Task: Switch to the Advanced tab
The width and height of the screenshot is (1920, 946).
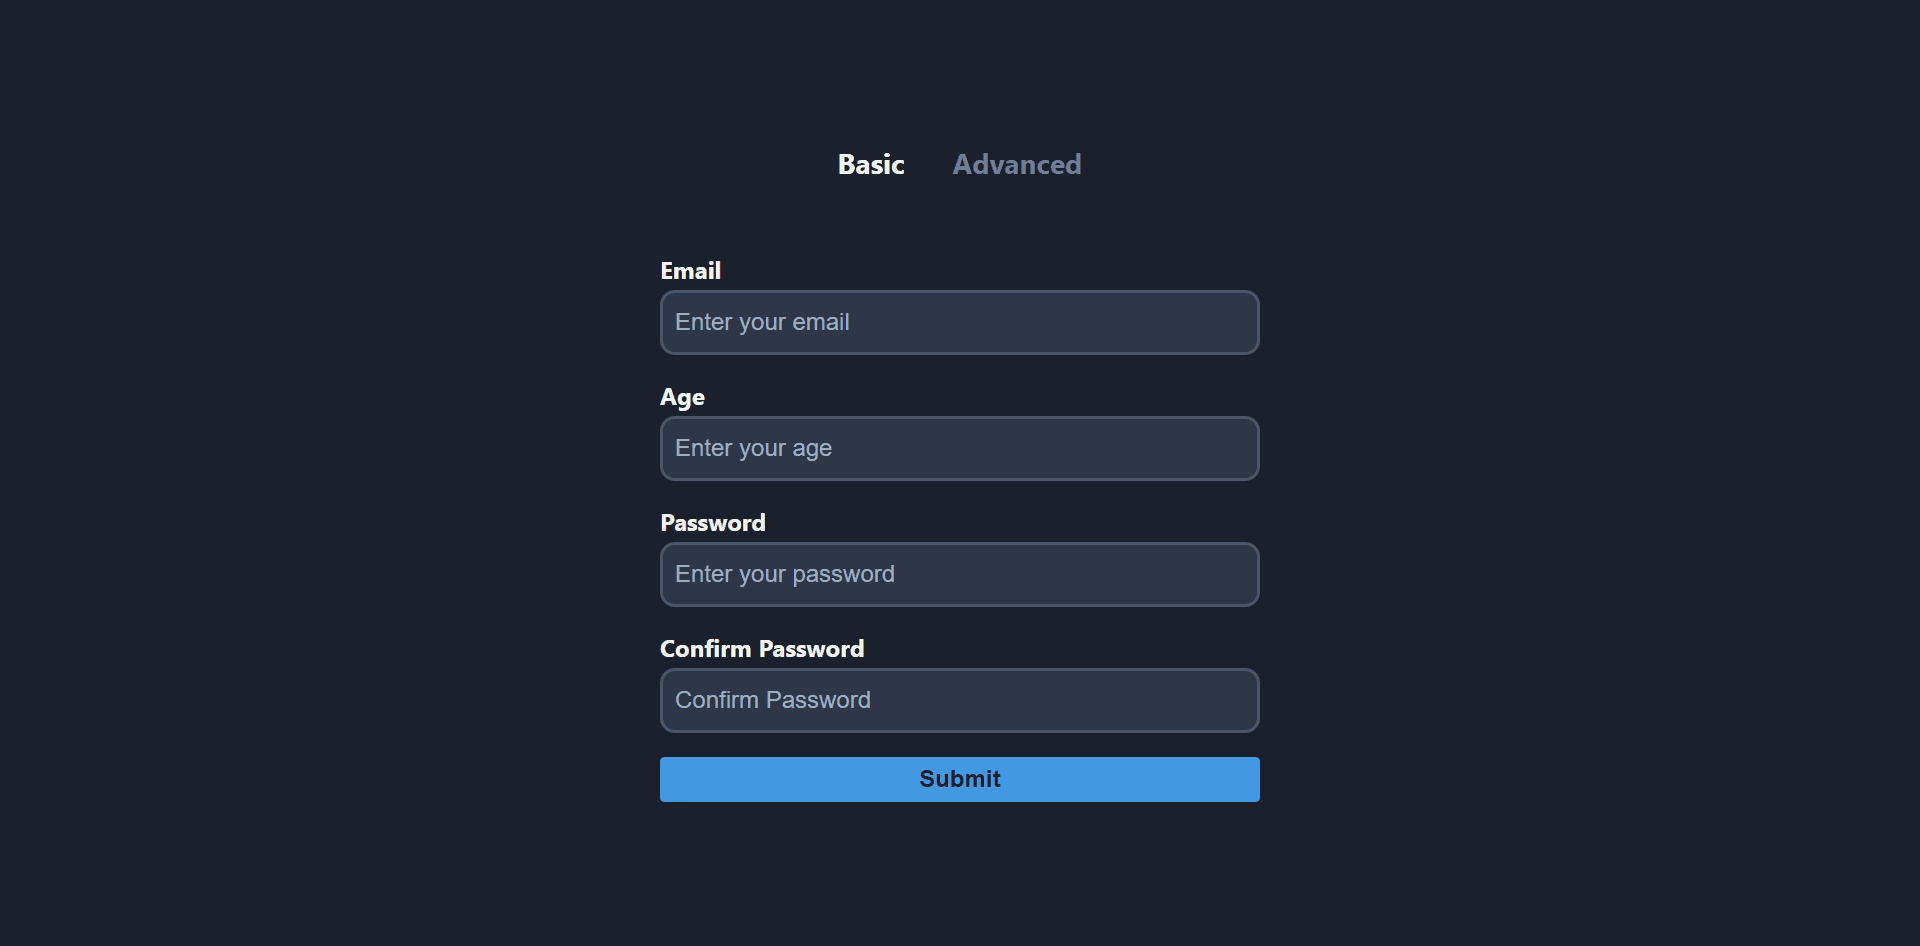Action: point(1016,164)
